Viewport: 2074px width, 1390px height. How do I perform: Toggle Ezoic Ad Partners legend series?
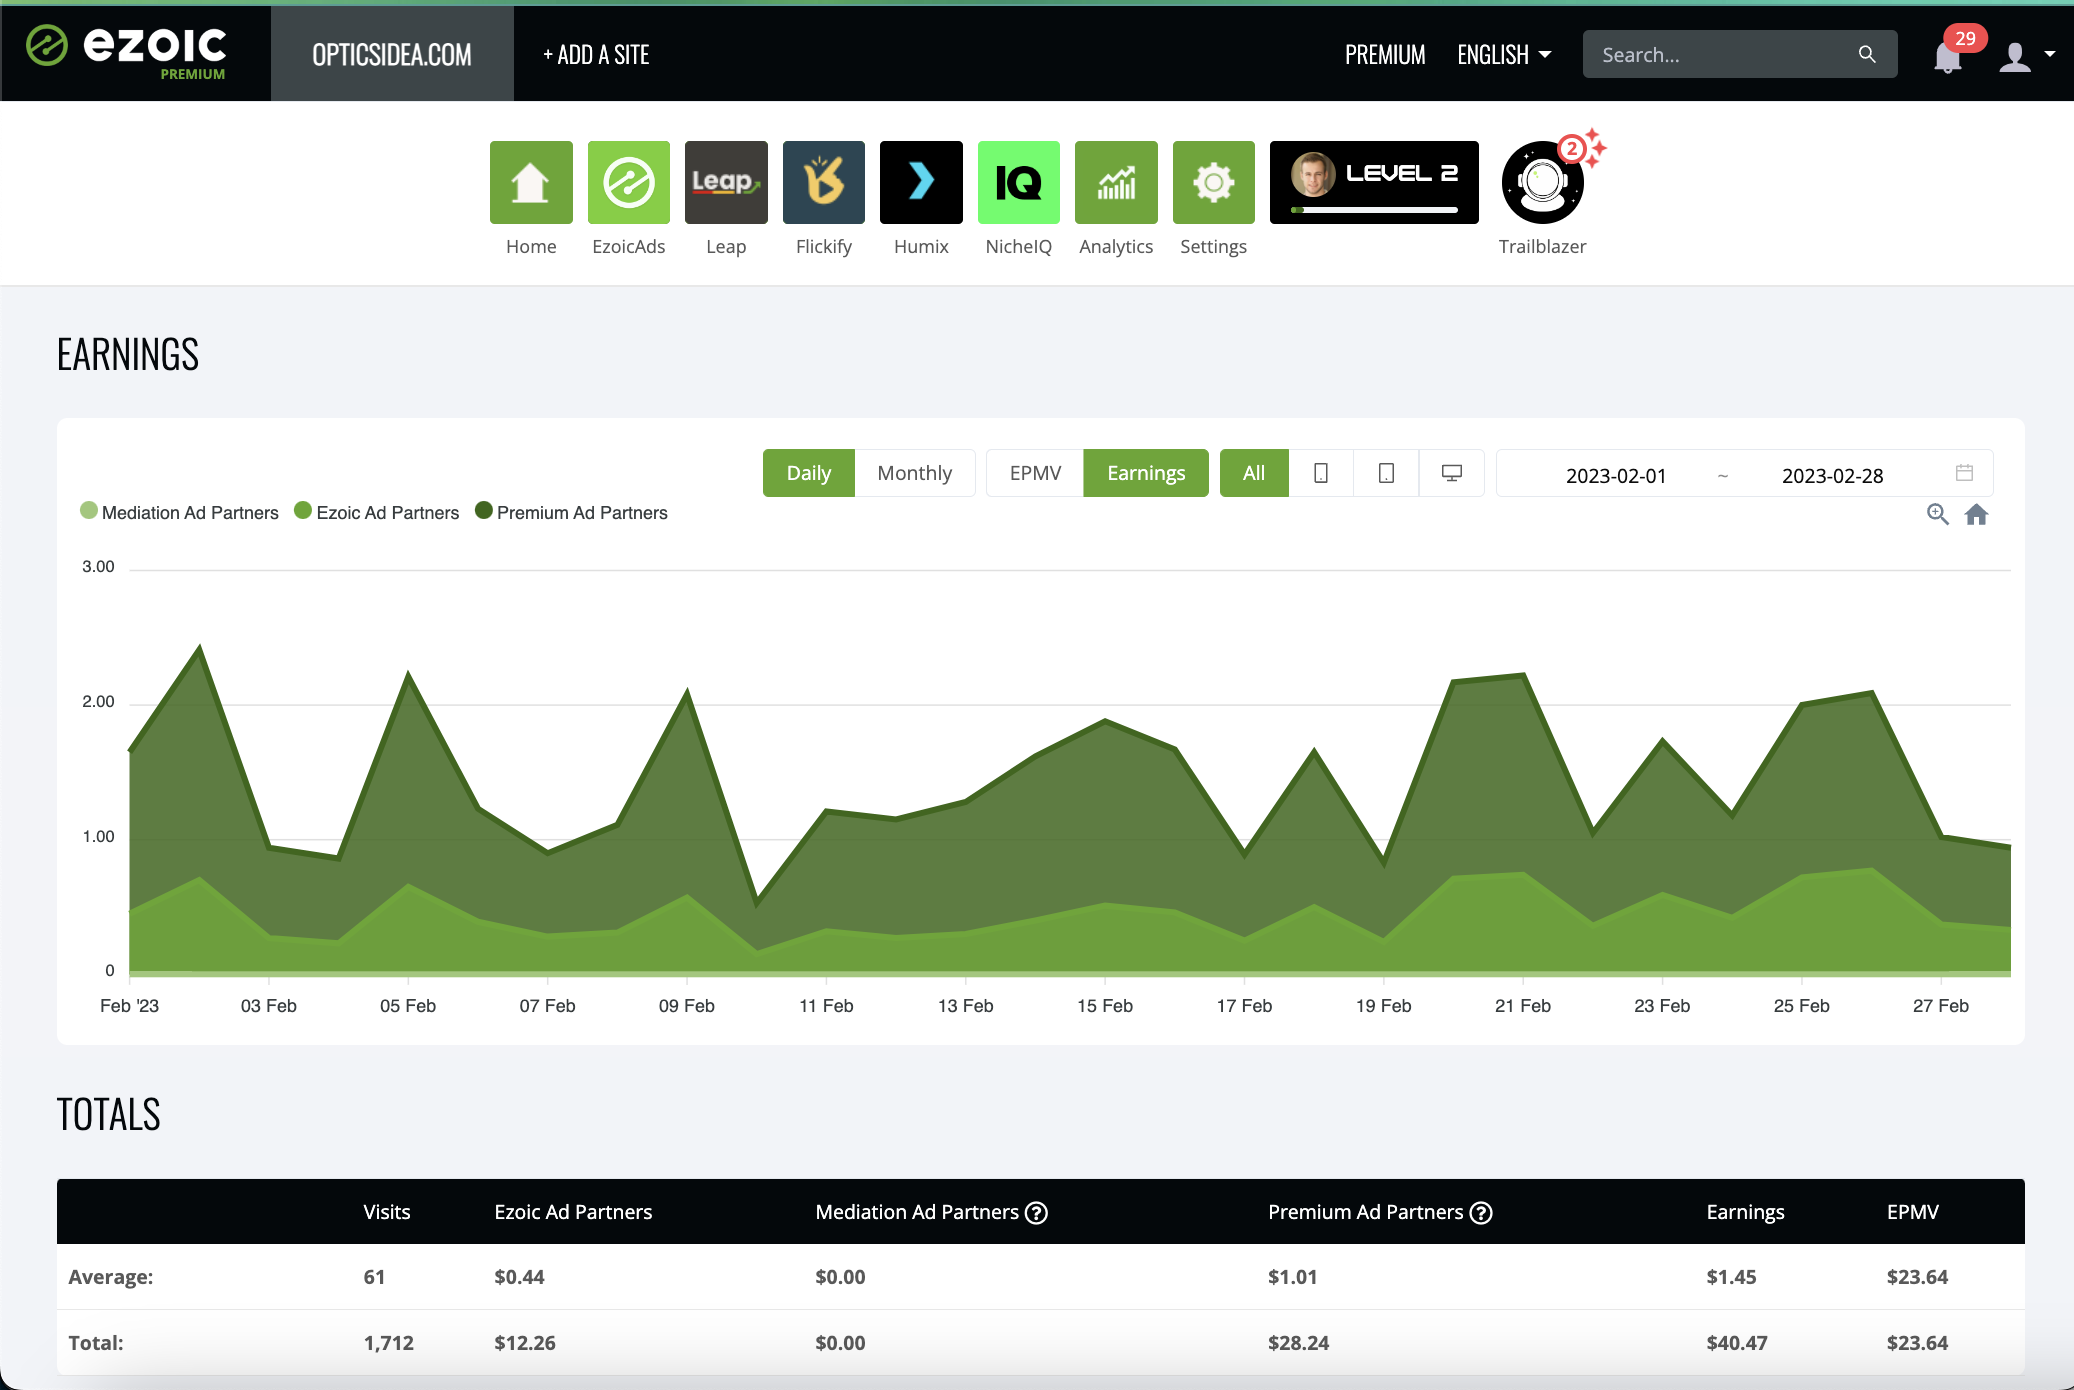(x=377, y=512)
